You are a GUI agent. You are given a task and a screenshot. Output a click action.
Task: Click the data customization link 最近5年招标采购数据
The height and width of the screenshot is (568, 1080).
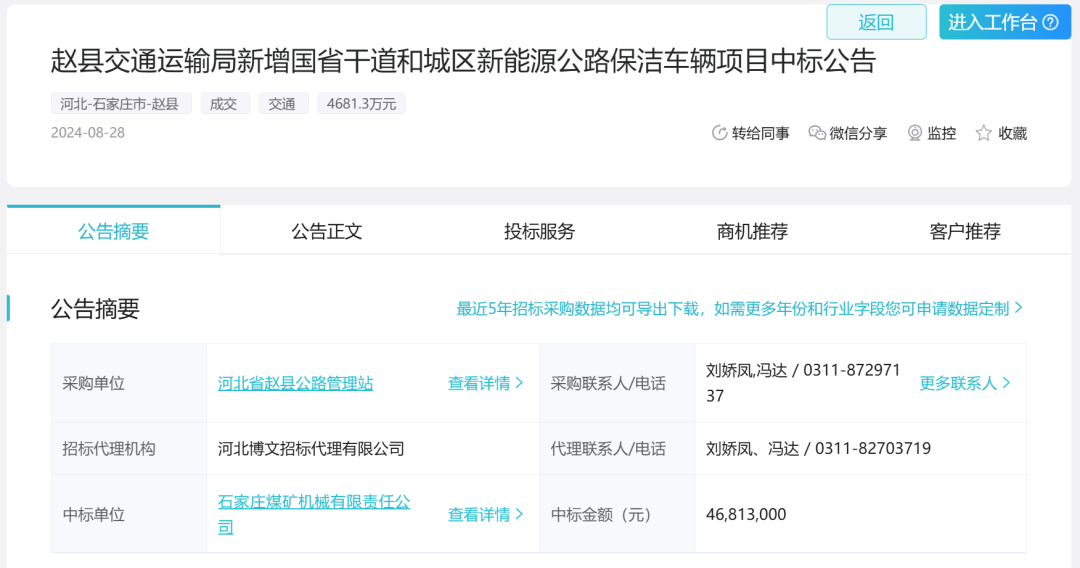pos(740,308)
